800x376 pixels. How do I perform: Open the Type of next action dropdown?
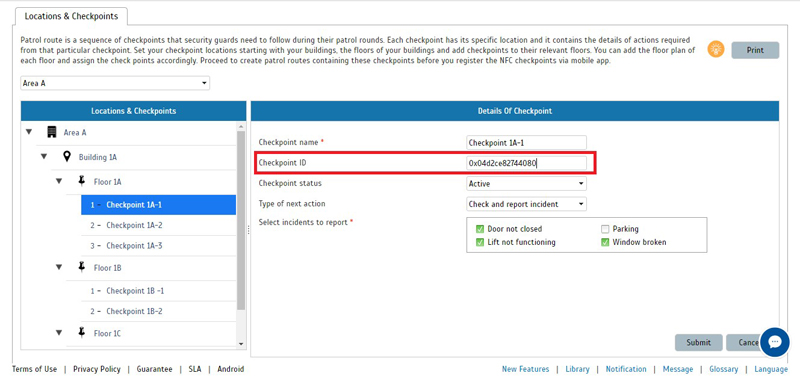click(x=527, y=204)
